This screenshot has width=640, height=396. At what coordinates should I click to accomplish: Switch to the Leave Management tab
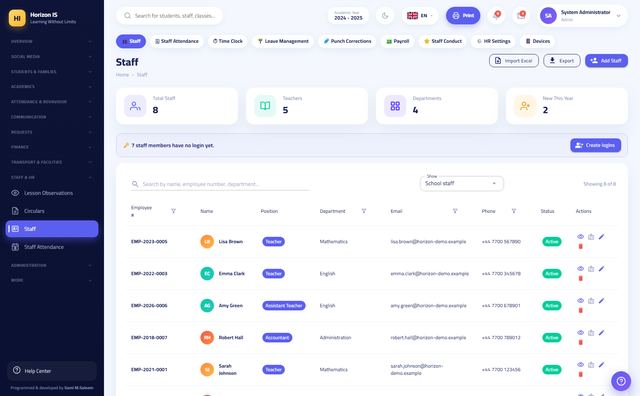pyautogui.click(x=283, y=41)
